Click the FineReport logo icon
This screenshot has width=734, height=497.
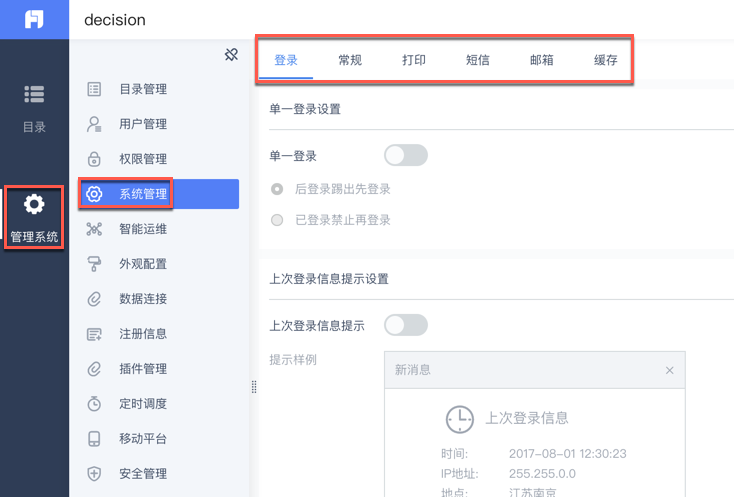click(34, 19)
